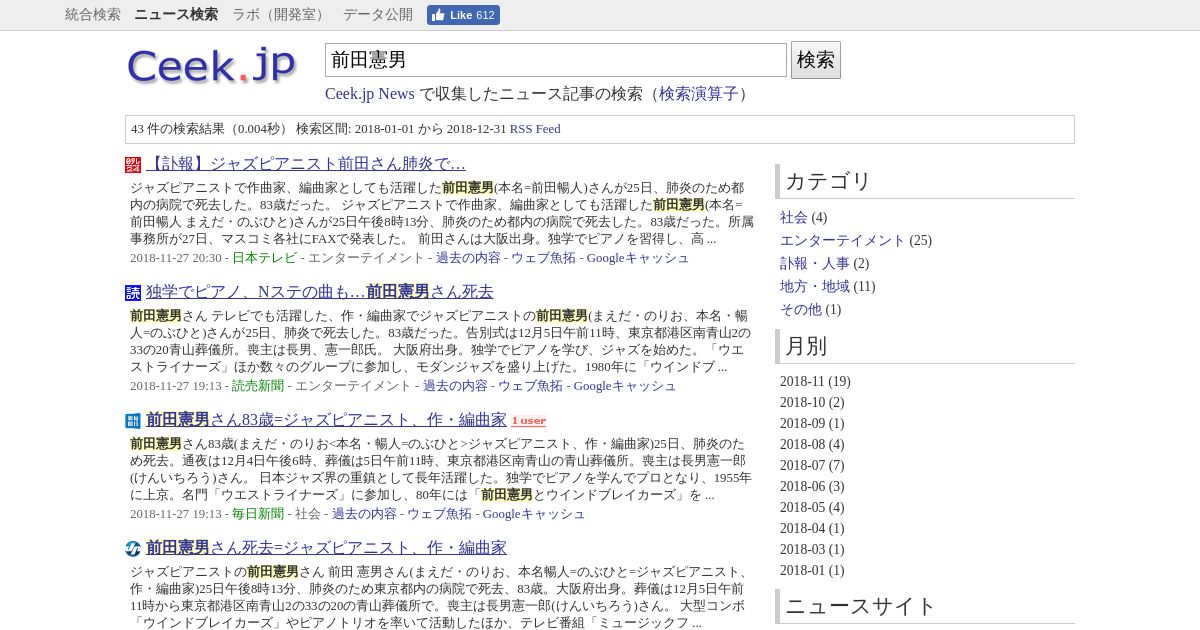Select month 2018-10 (2)
The image size is (1200, 630).
812,402
